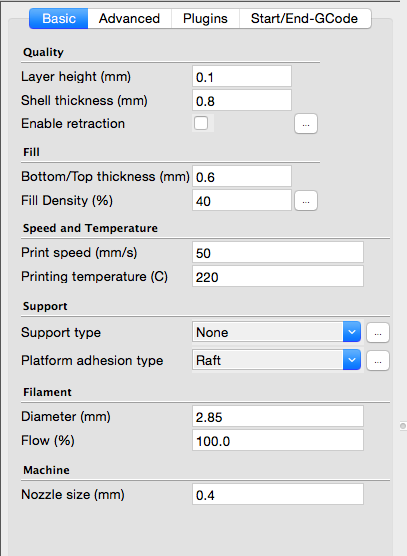Open Support type extra settings button
Viewport: 407px width, 556px height.
click(x=378, y=333)
